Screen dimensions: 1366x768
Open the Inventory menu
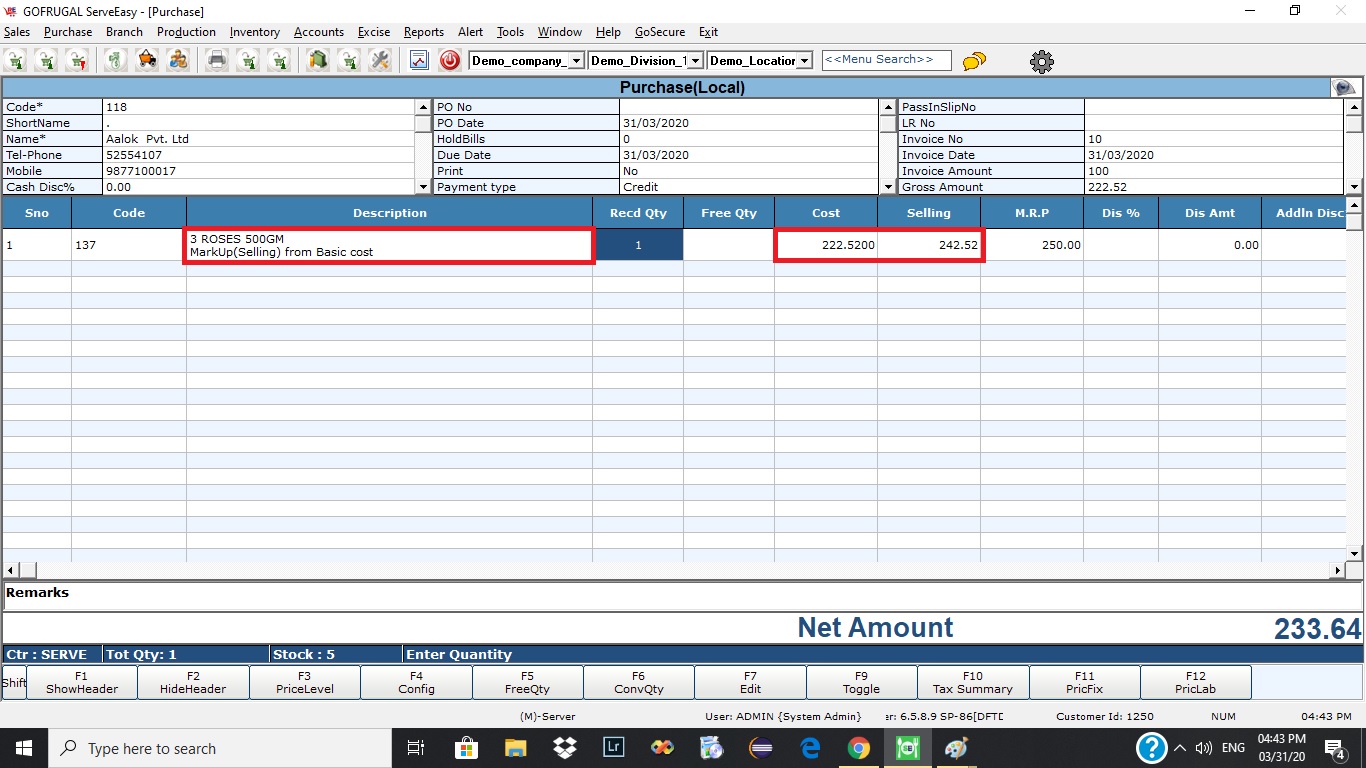point(255,32)
